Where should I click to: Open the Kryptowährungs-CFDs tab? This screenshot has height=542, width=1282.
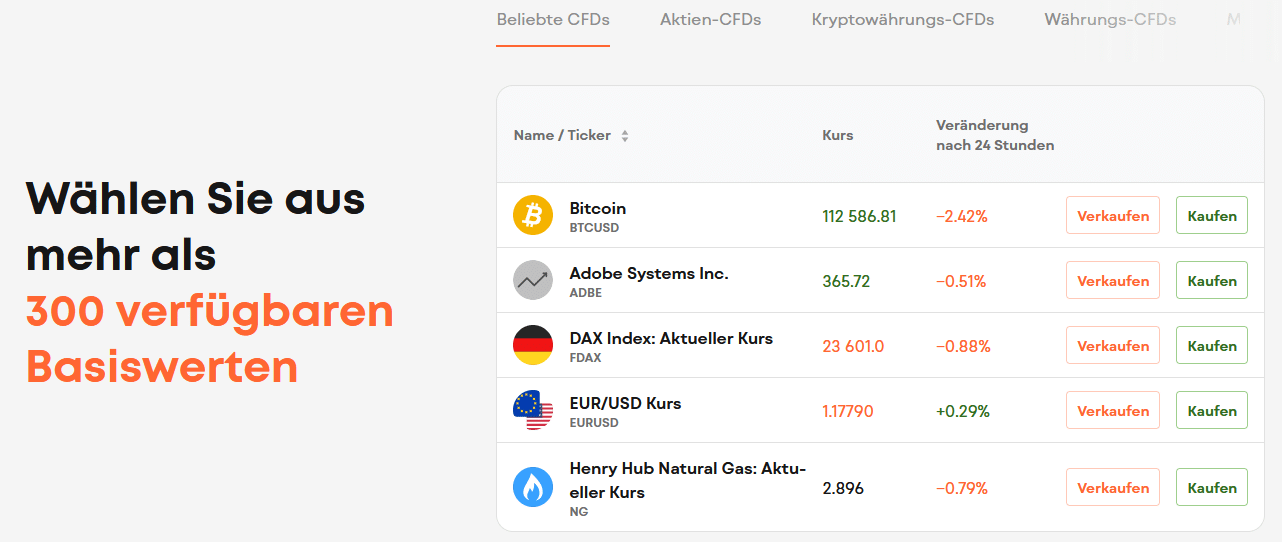903,19
